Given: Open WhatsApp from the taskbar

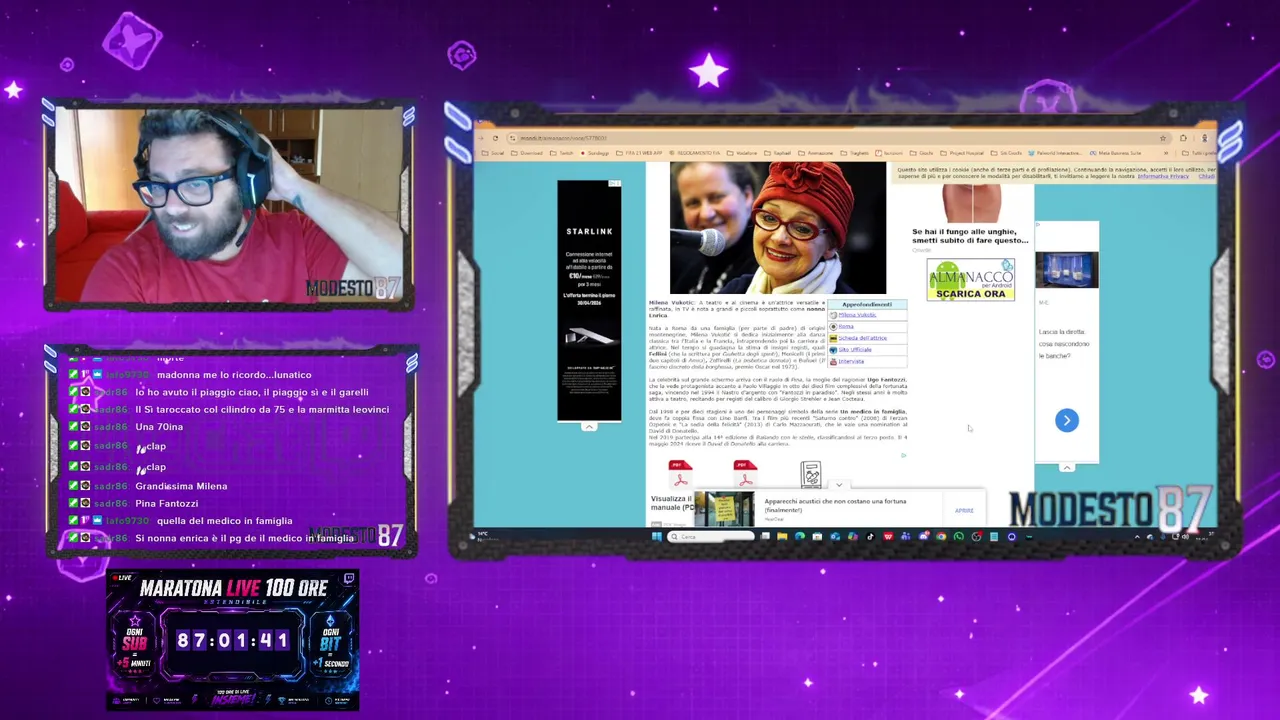Looking at the screenshot, I should (959, 536).
